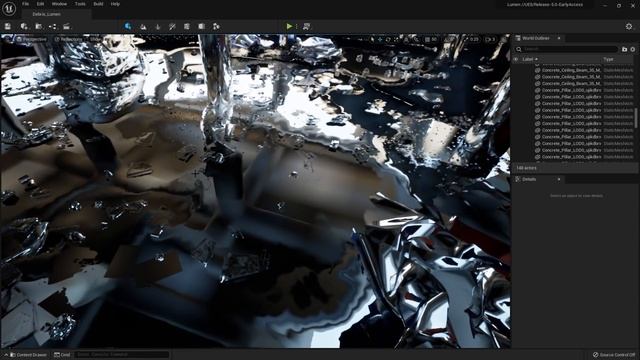Choose the translate gizmo tool in viewport
Viewport: 640px width, 360px height.
click(x=380, y=40)
